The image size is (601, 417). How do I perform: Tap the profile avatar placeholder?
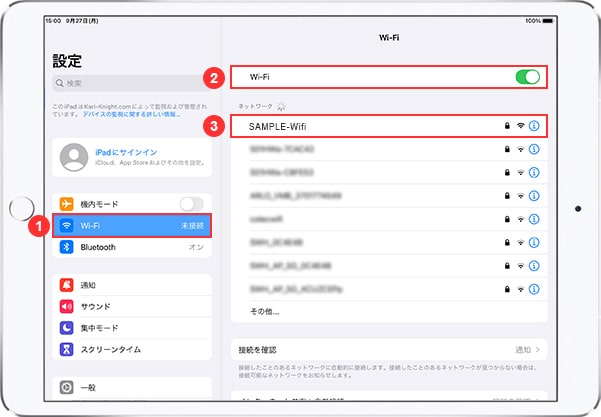pyautogui.click(x=74, y=157)
